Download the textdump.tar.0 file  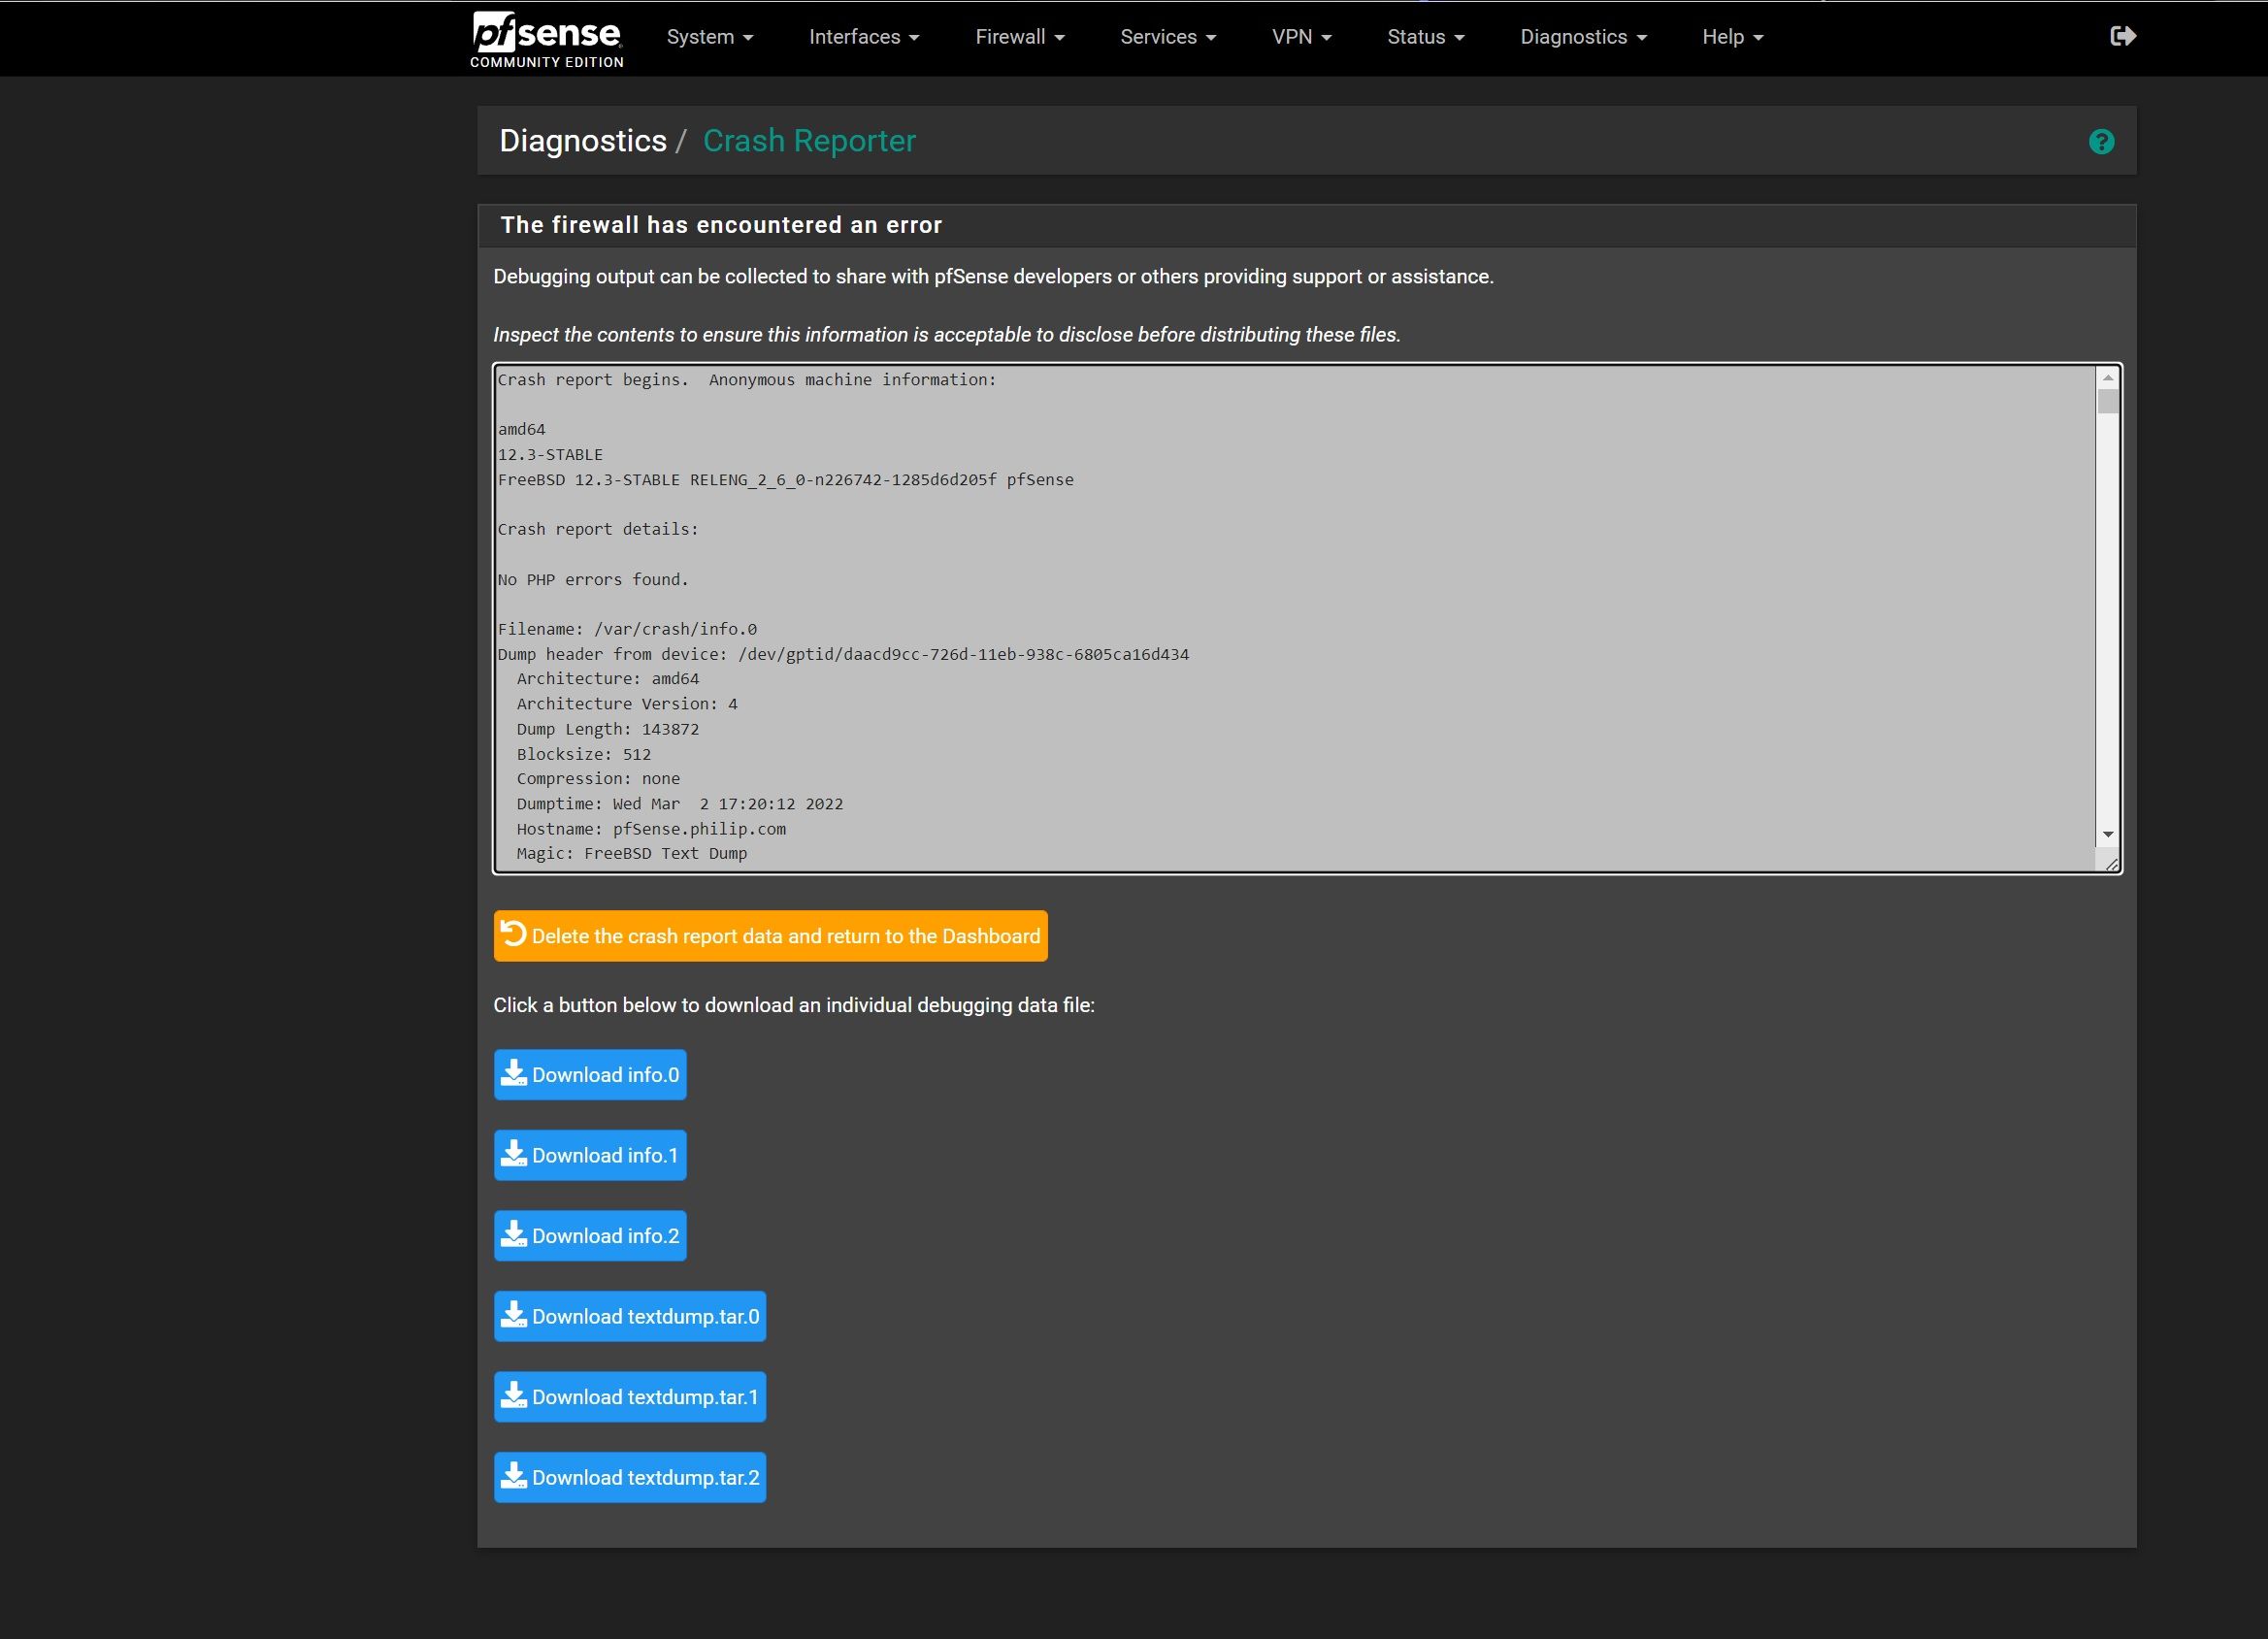click(x=629, y=1316)
